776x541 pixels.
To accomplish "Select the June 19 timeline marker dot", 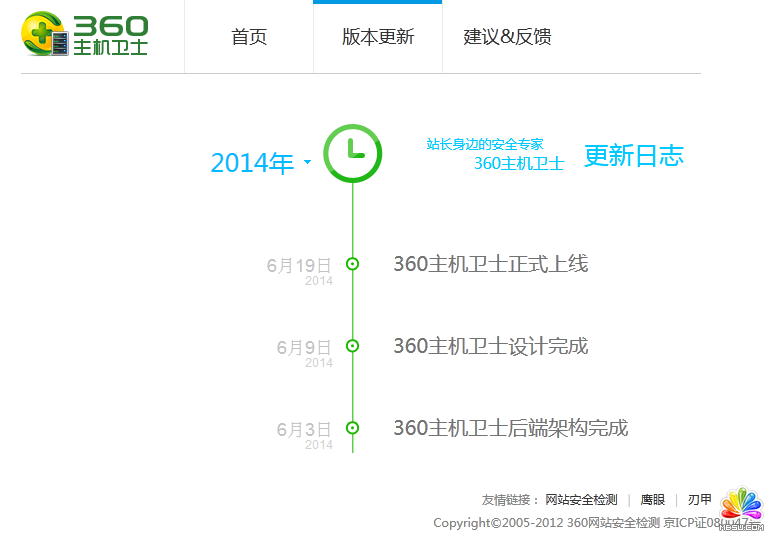I will tap(352, 264).
